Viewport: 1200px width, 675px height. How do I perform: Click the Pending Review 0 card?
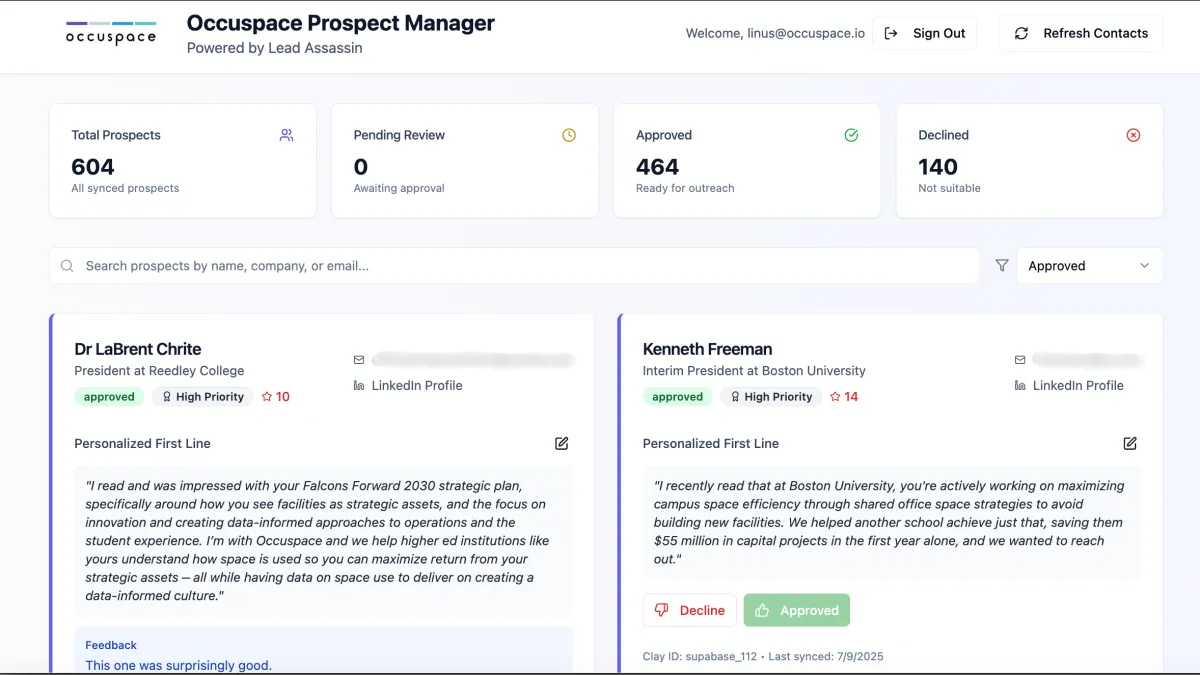click(x=465, y=161)
